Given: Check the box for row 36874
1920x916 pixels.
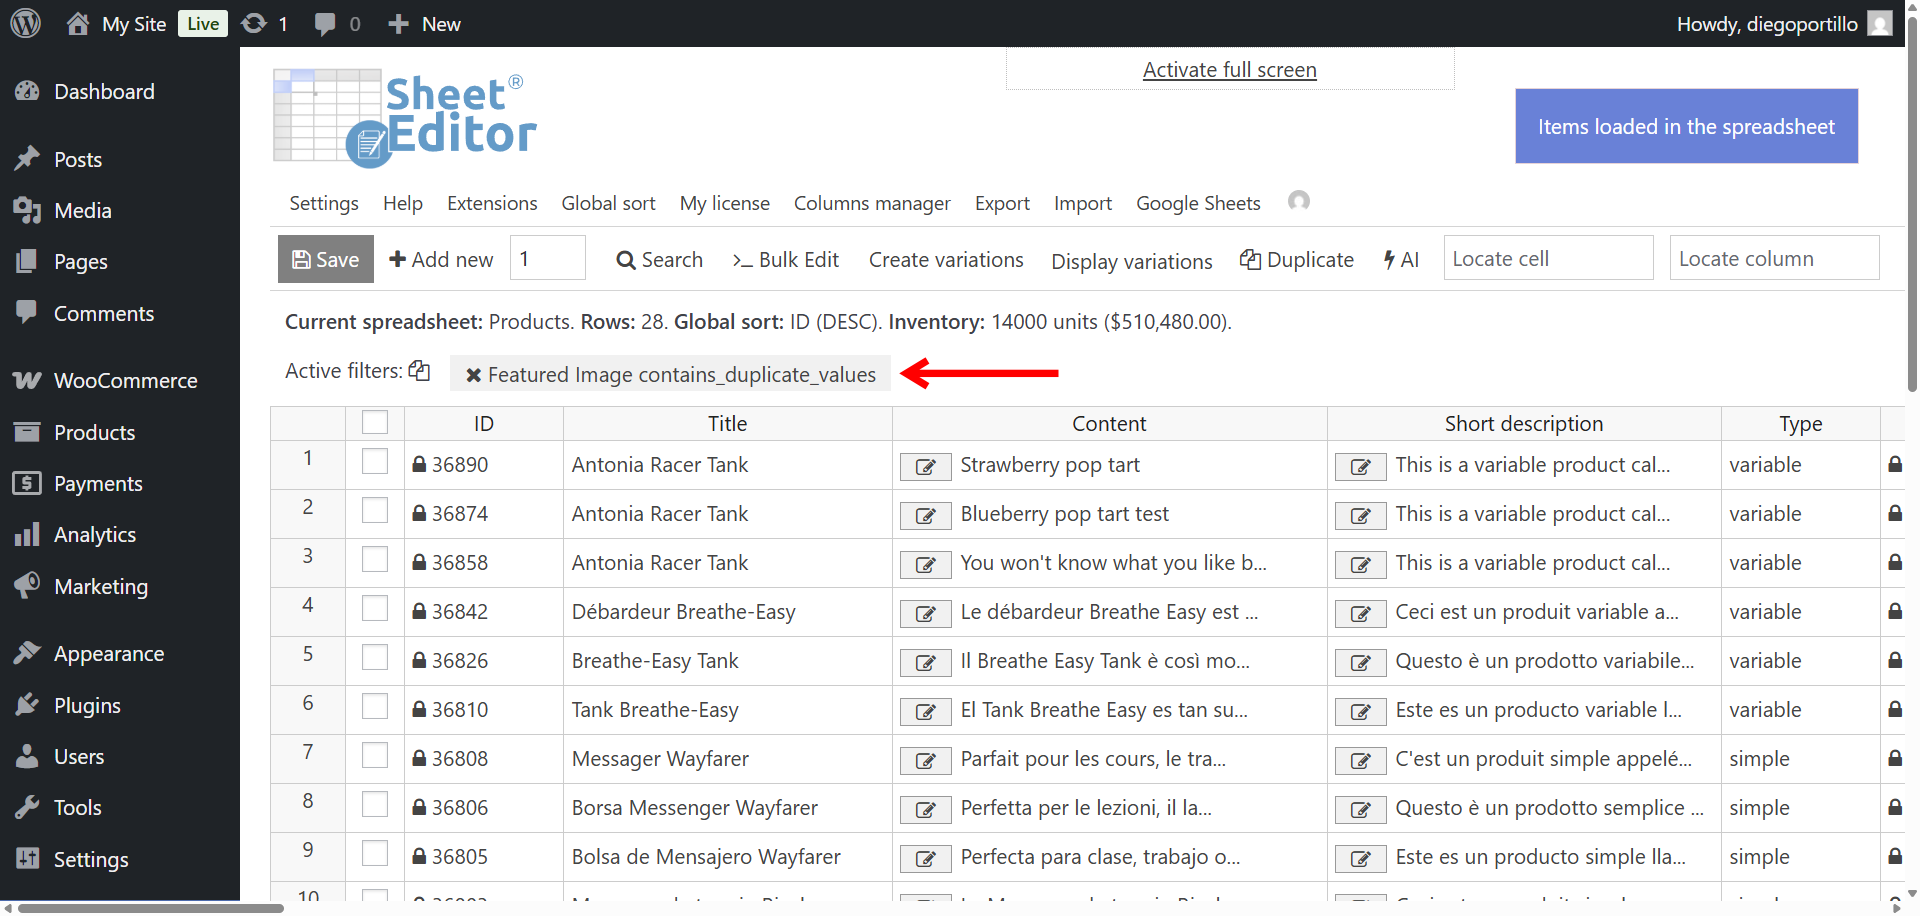Looking at the screenshot, I should [375, 511].
